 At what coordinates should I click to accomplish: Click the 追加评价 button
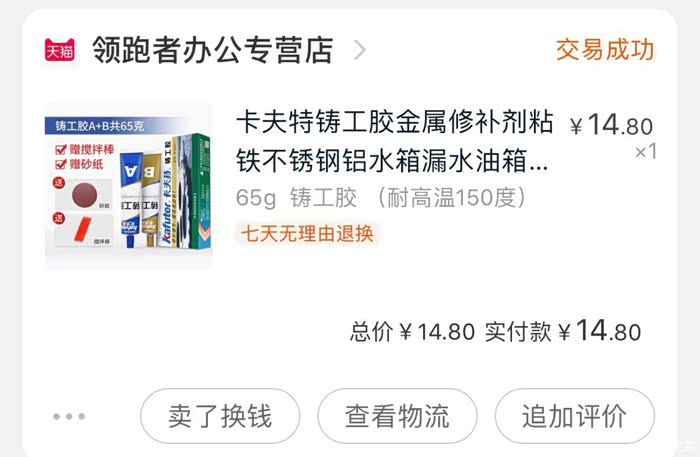coord(575,416)
